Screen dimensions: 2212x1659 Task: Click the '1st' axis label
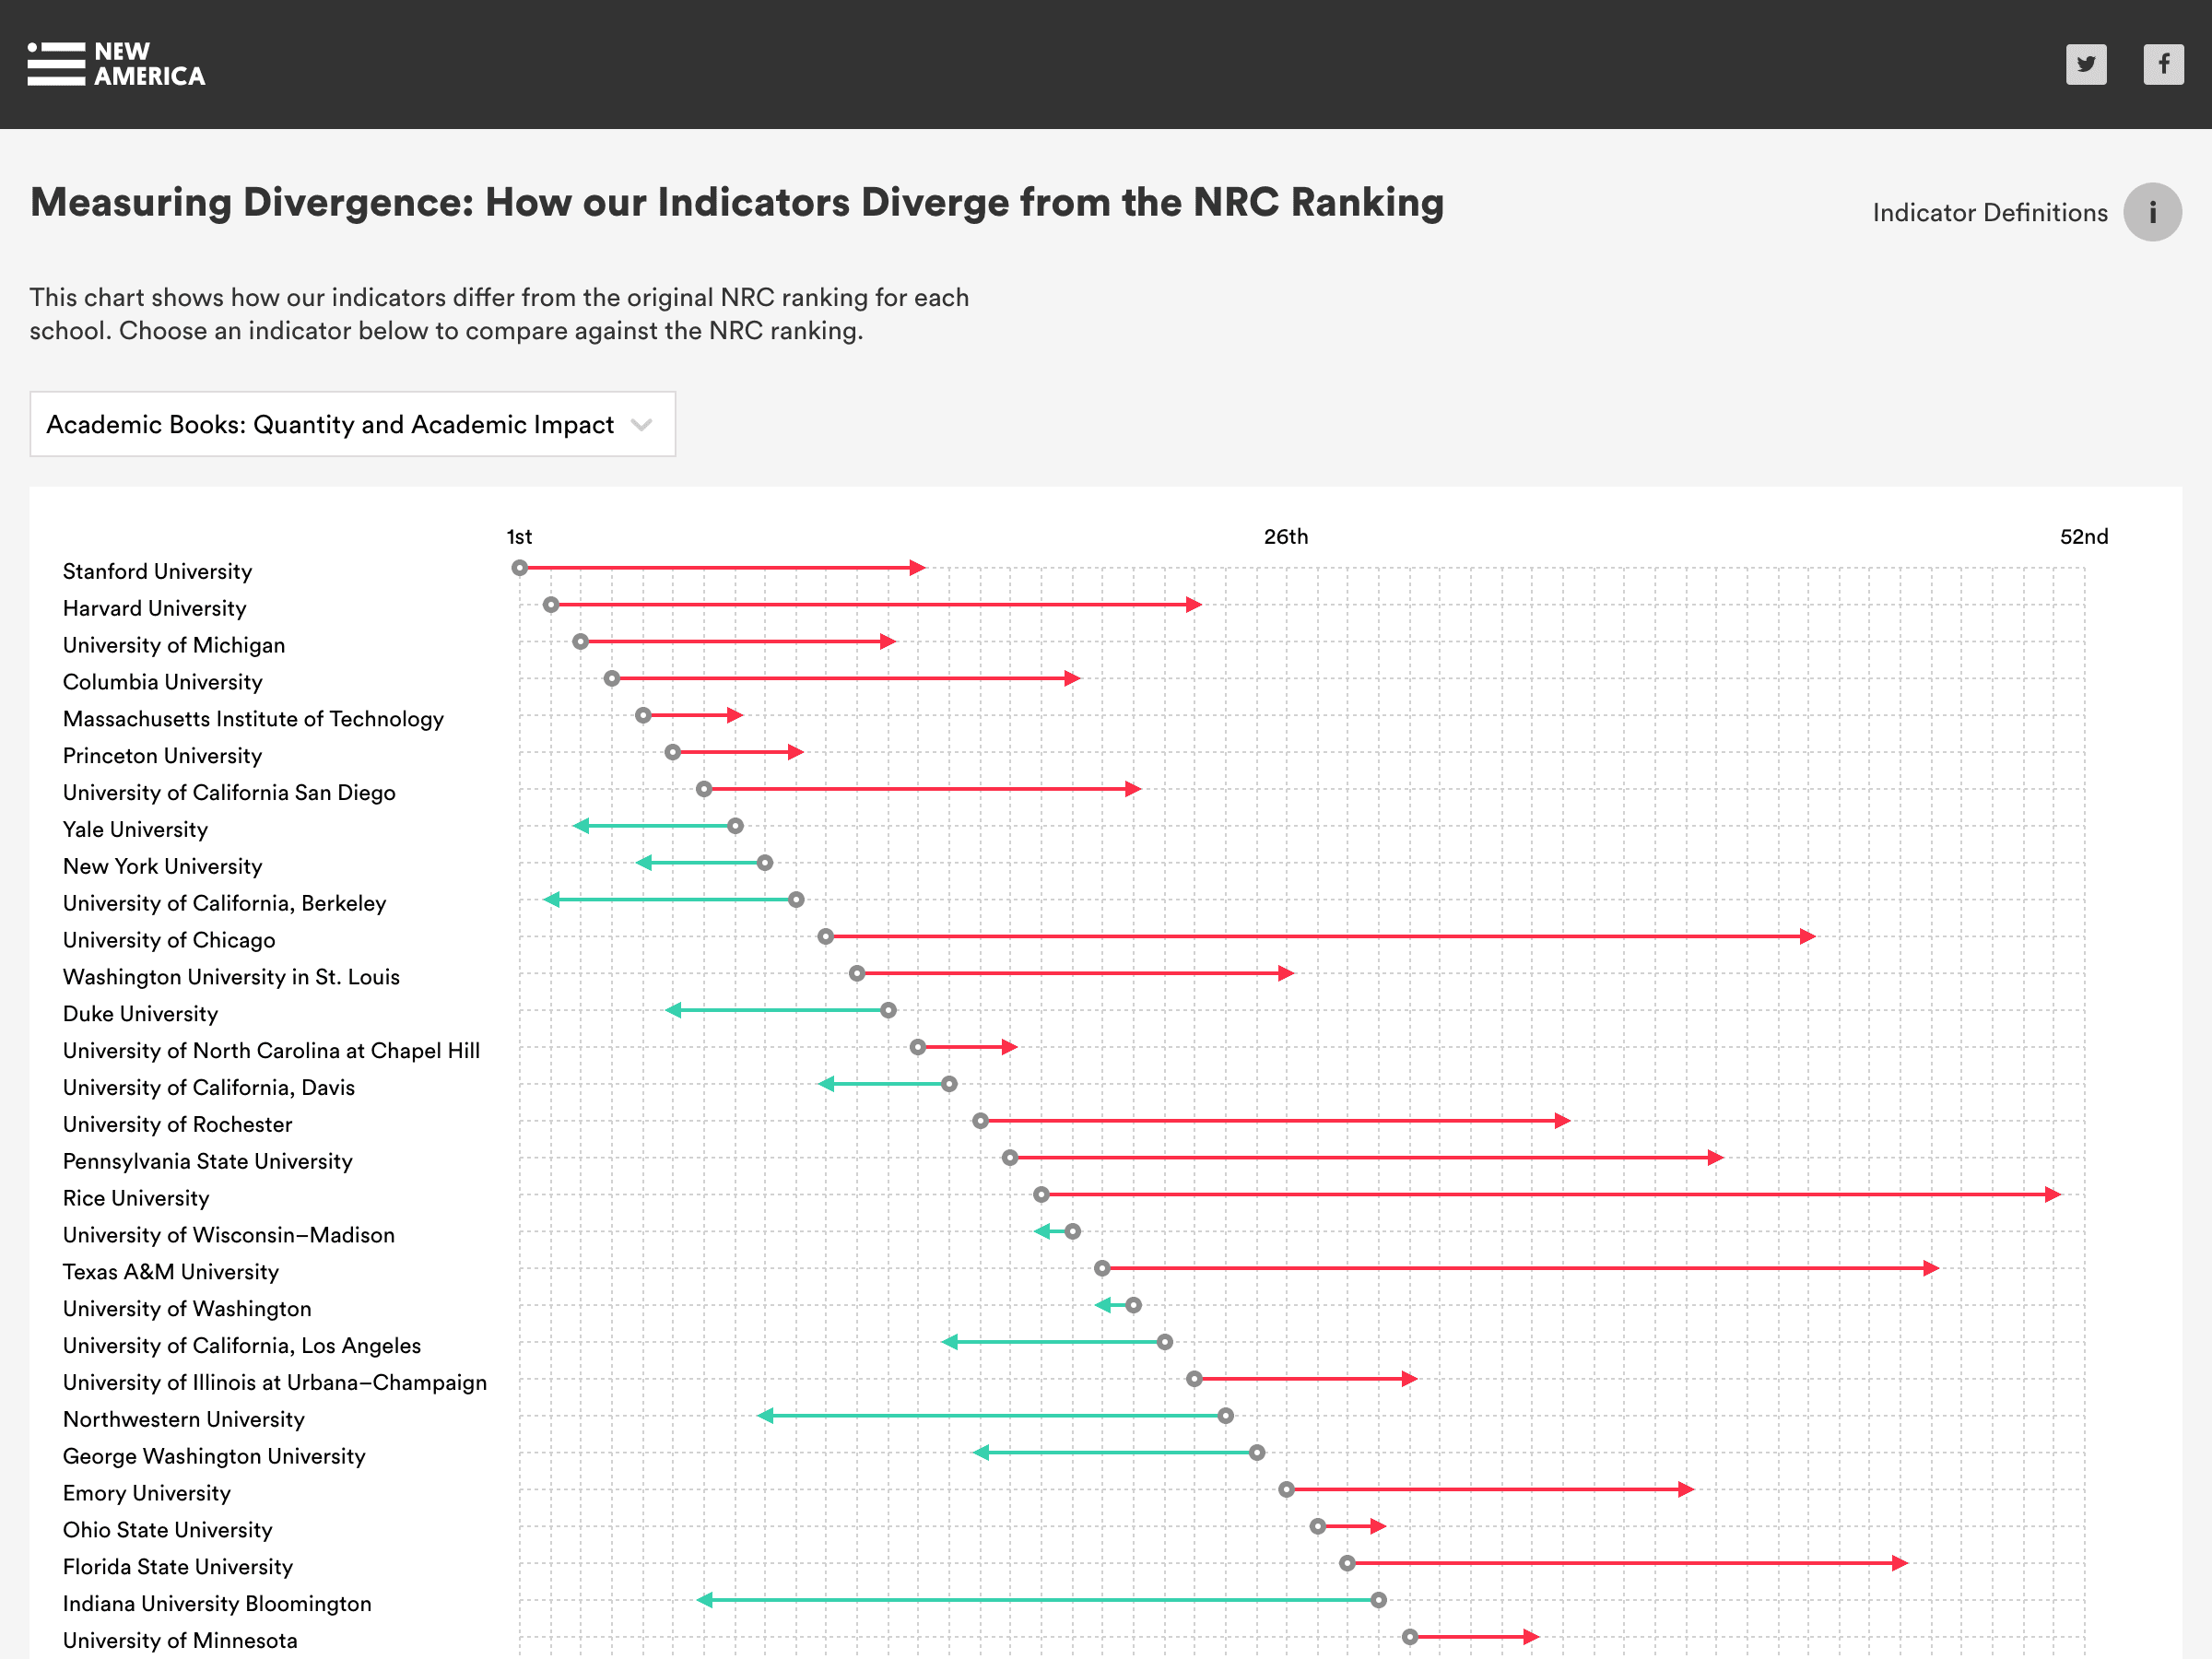point(519,537)
